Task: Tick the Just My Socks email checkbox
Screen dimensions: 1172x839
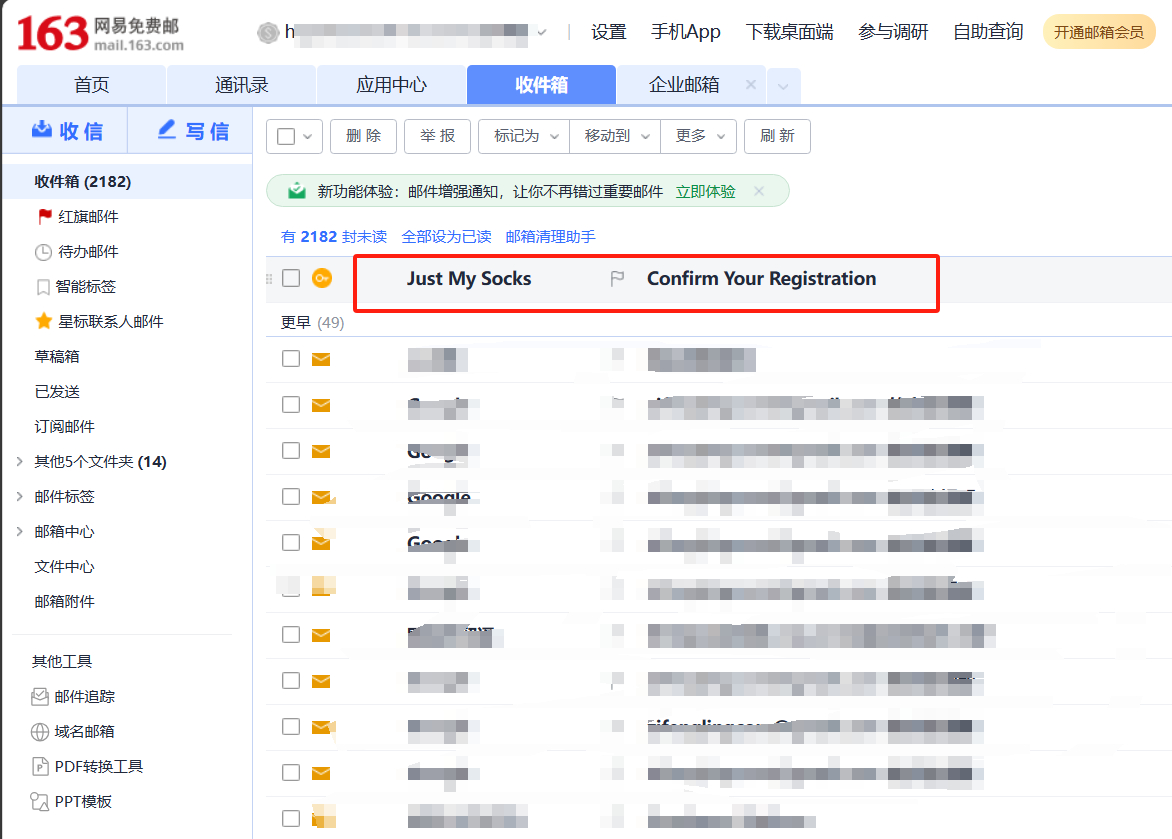Action: pyautogui.click(x=291, y=278)
